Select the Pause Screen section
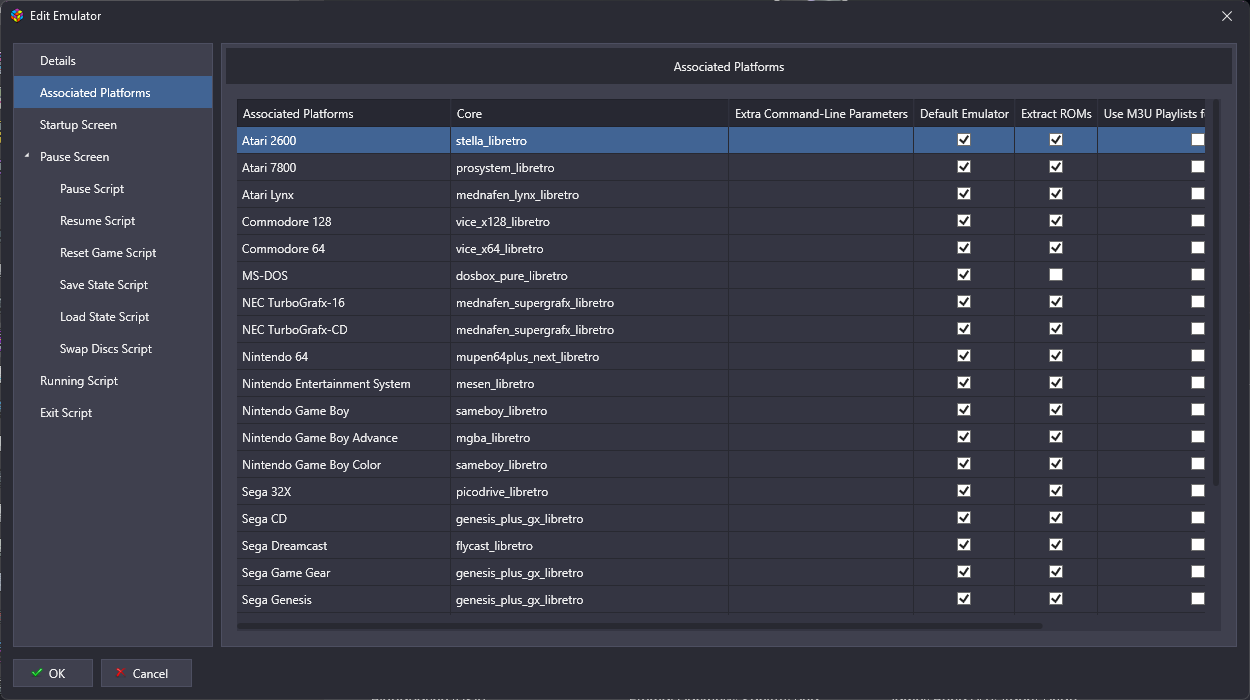Viewport: 1250px width, 700px height. (113, 157)
